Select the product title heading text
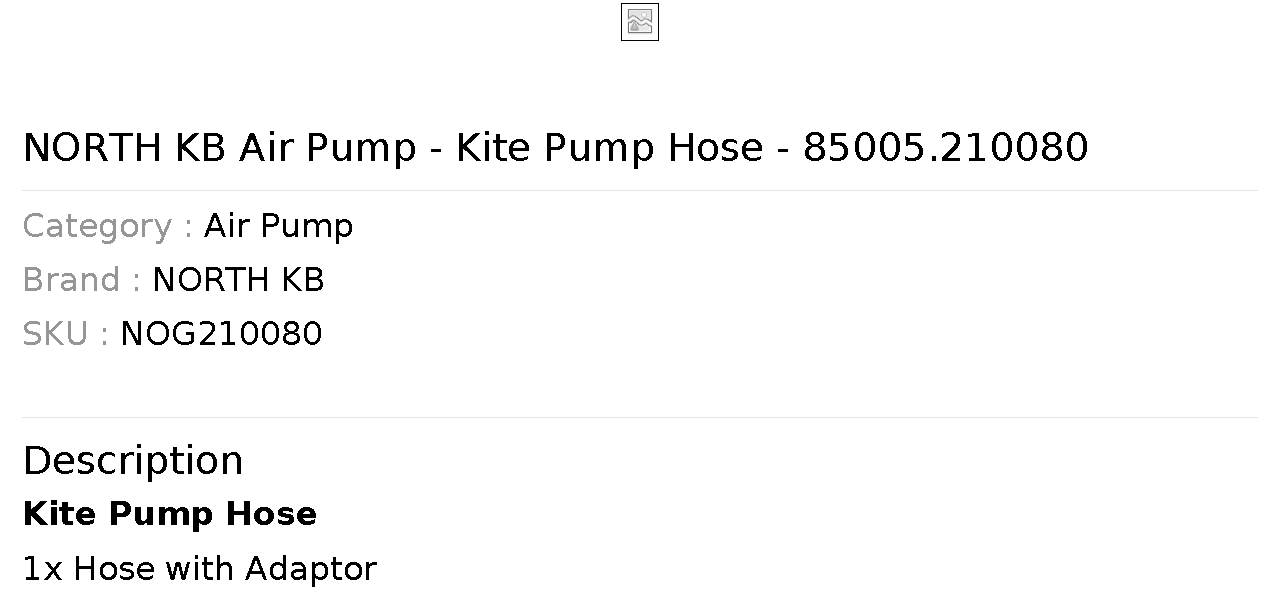 click(x=555, y=148)
